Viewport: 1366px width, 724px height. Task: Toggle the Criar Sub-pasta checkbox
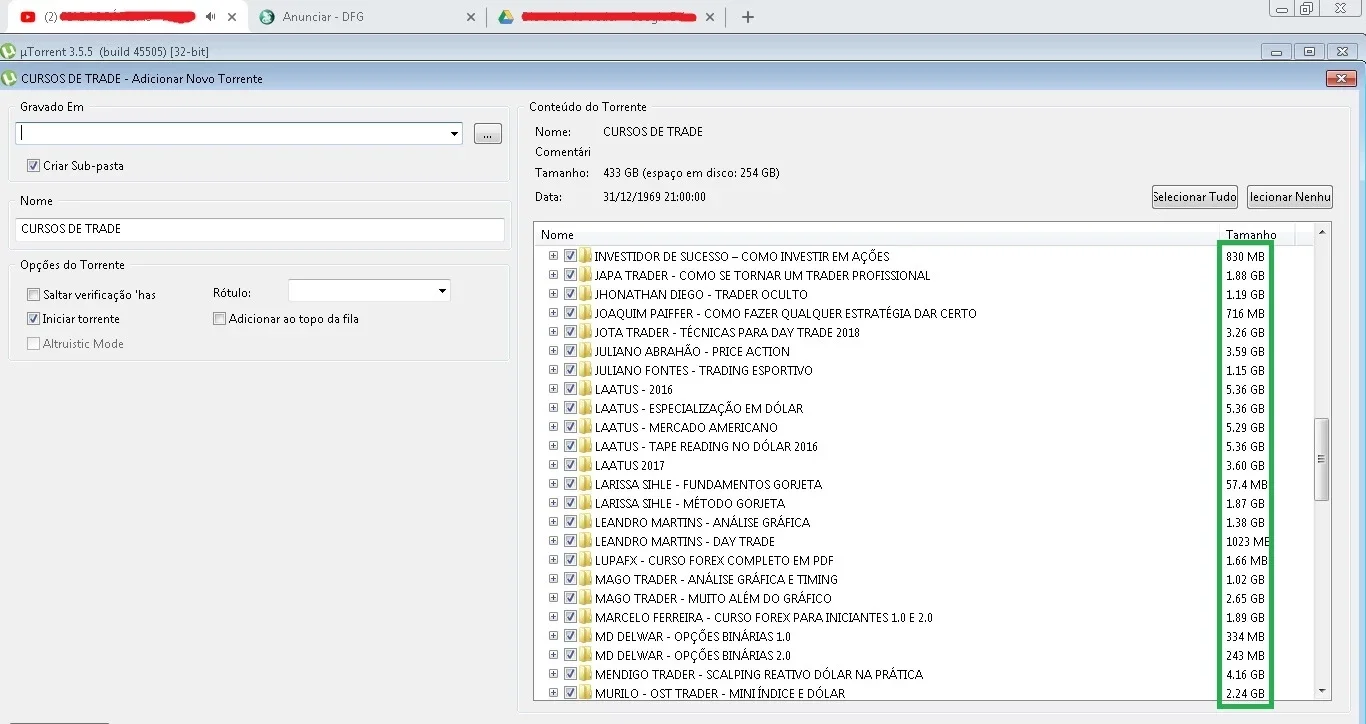tap(34, 166)
